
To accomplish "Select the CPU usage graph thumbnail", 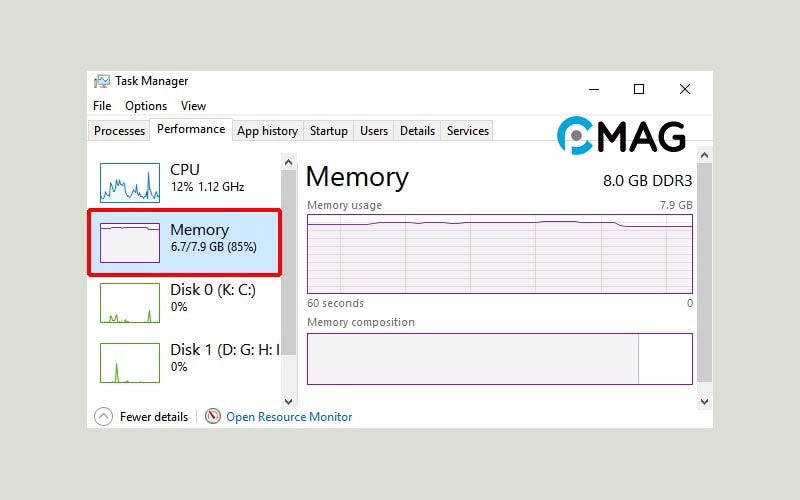I will (130, 183).
